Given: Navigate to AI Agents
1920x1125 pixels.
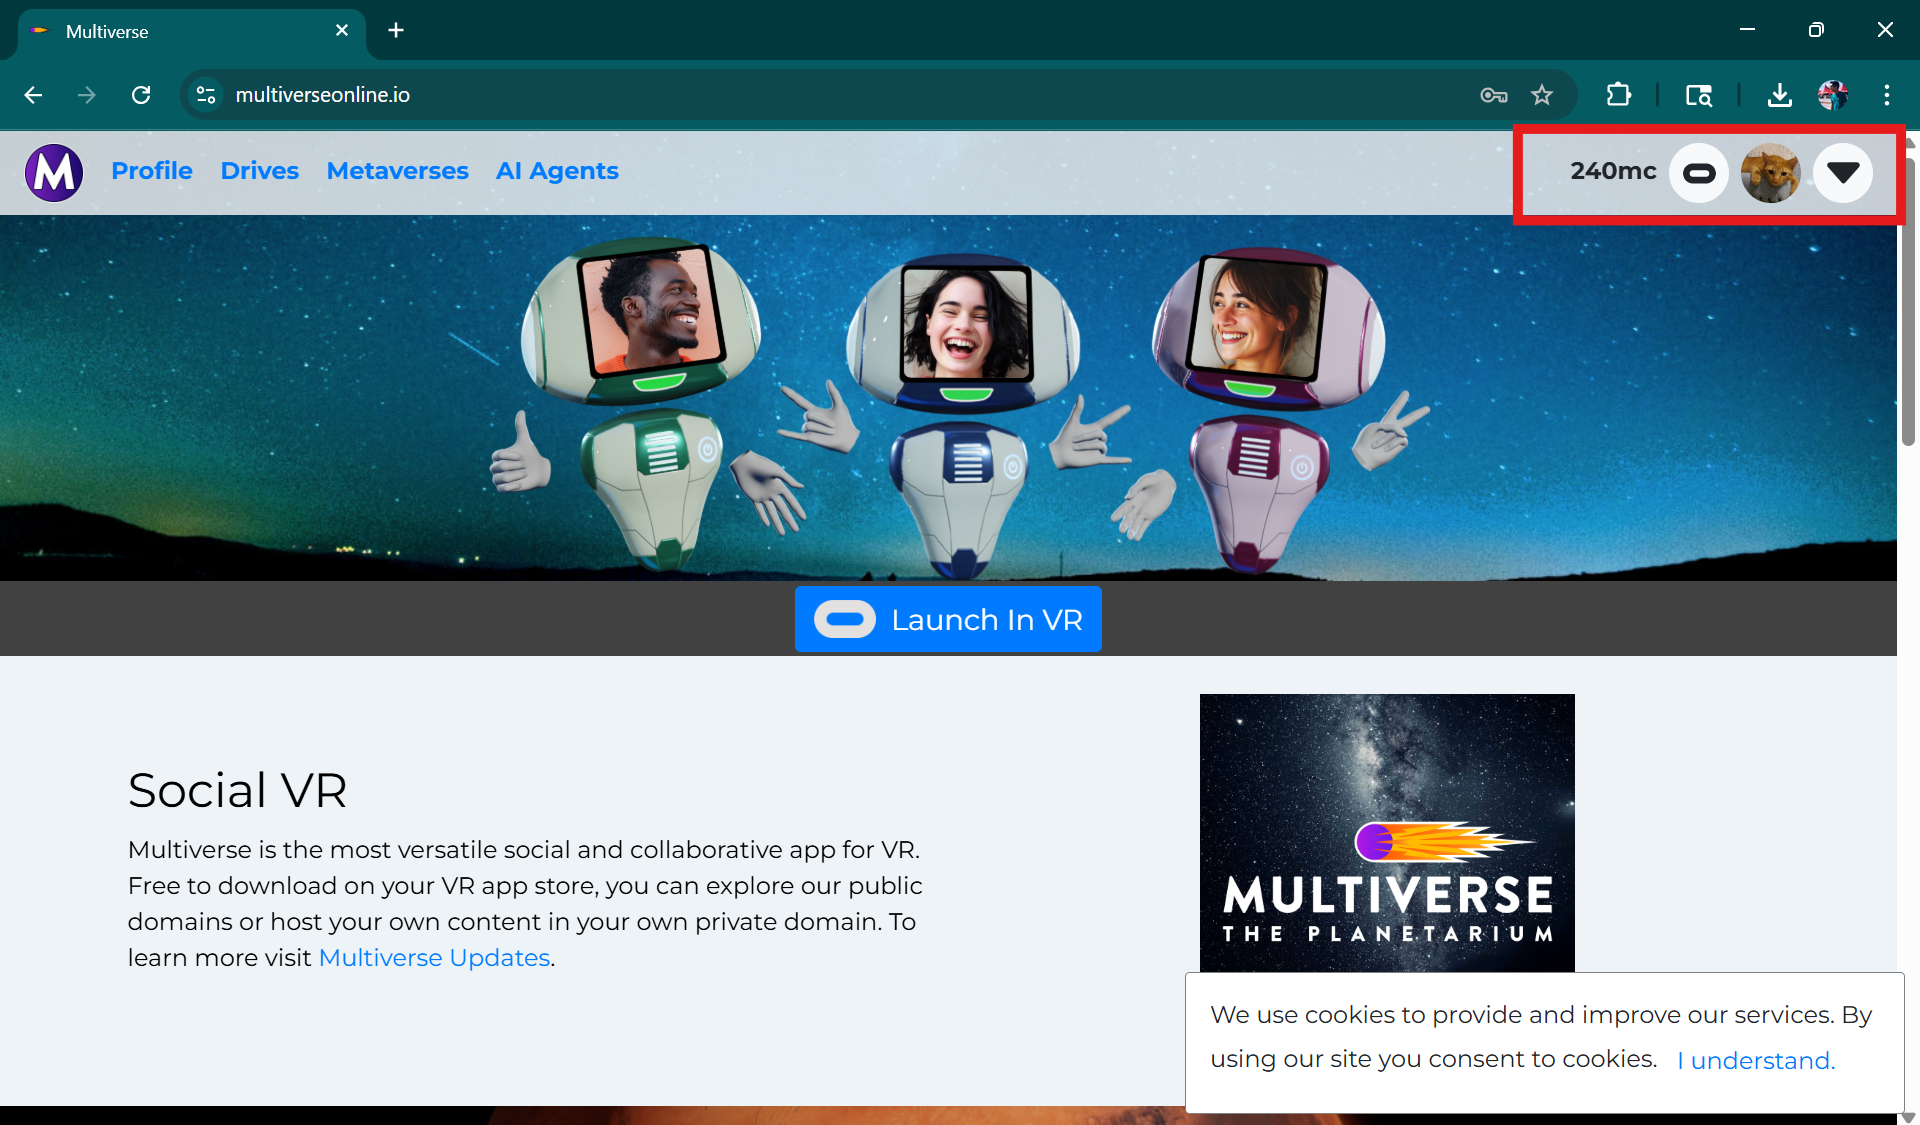Looking at the screenshot, I should click(557, 171).
